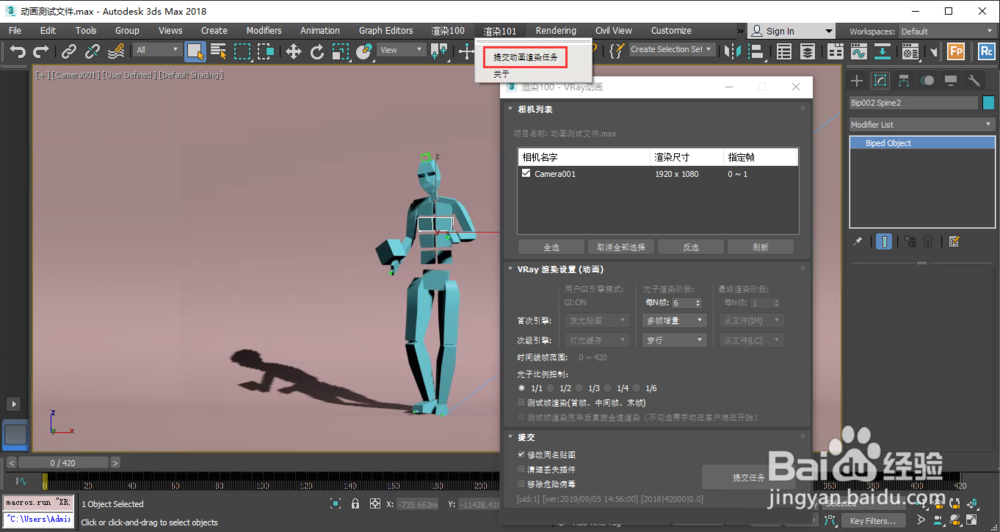Click the 提交任务 submit button
Screen dimensions: 1000x532
point(748,477)
